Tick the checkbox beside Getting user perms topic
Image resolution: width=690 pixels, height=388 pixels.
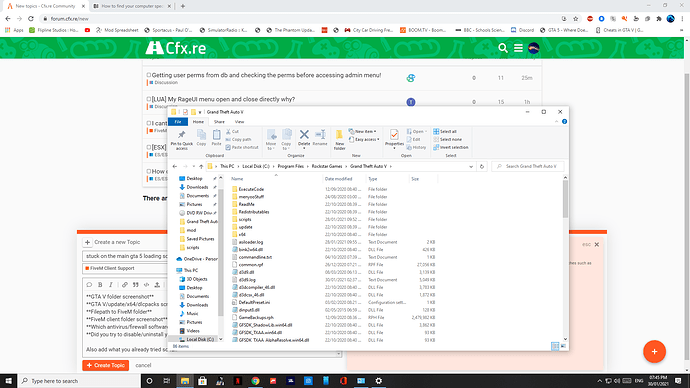coord(149,75)
